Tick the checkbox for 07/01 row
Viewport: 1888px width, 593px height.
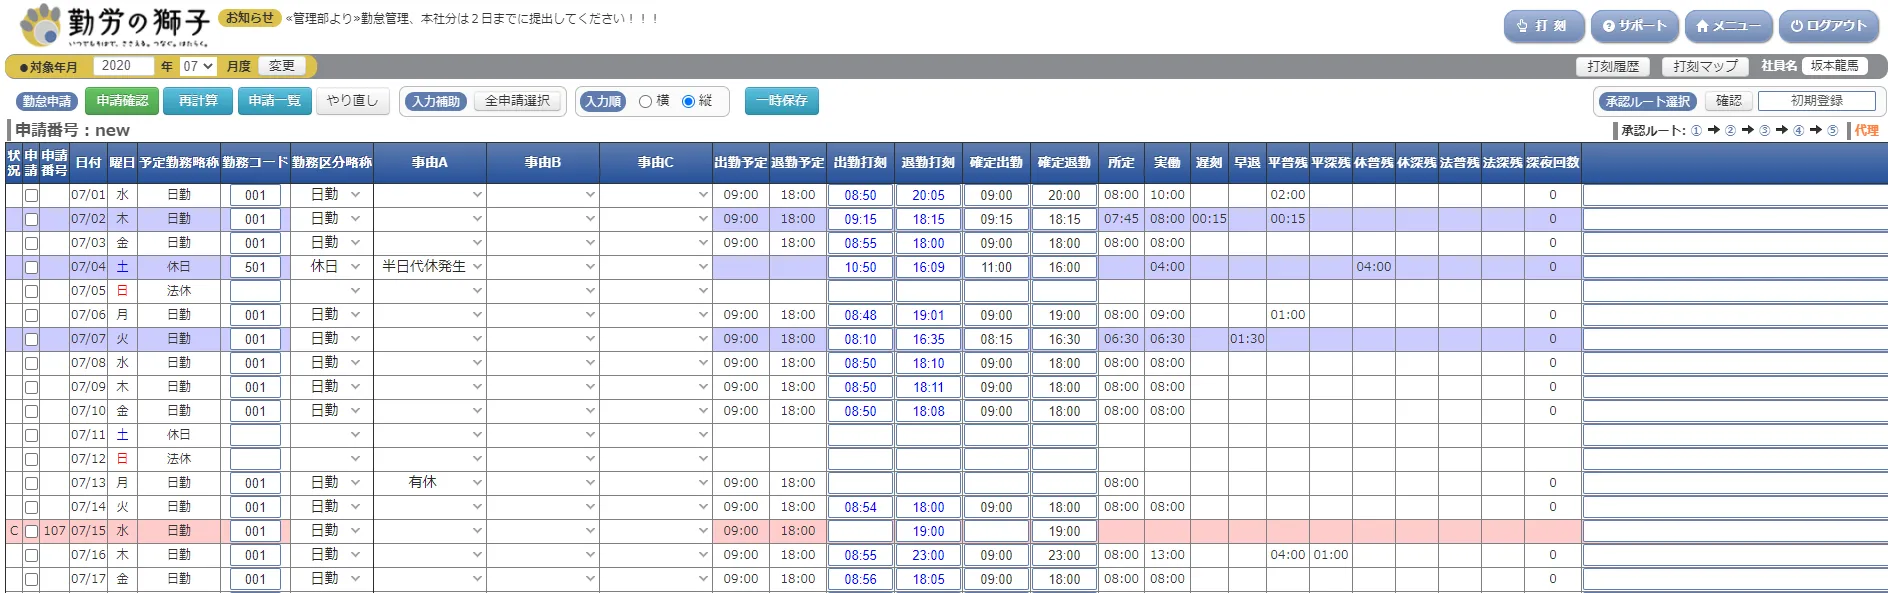(31, 195)
